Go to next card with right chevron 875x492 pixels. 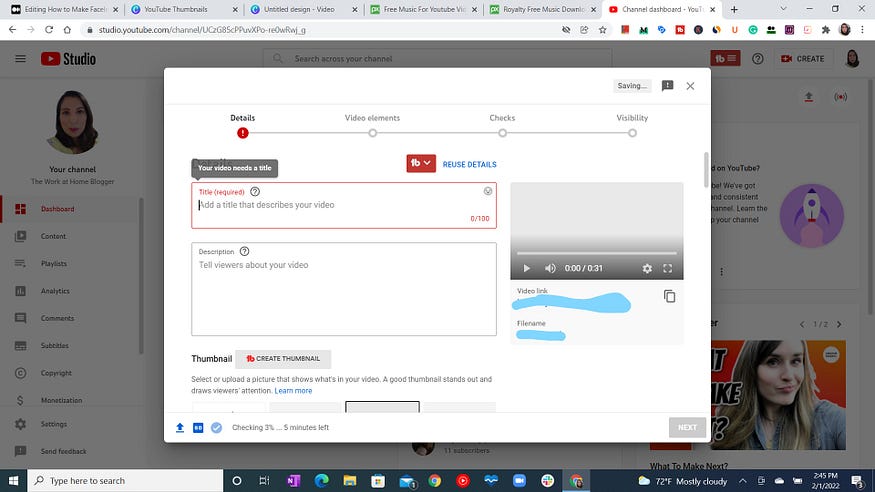(839, 324)
